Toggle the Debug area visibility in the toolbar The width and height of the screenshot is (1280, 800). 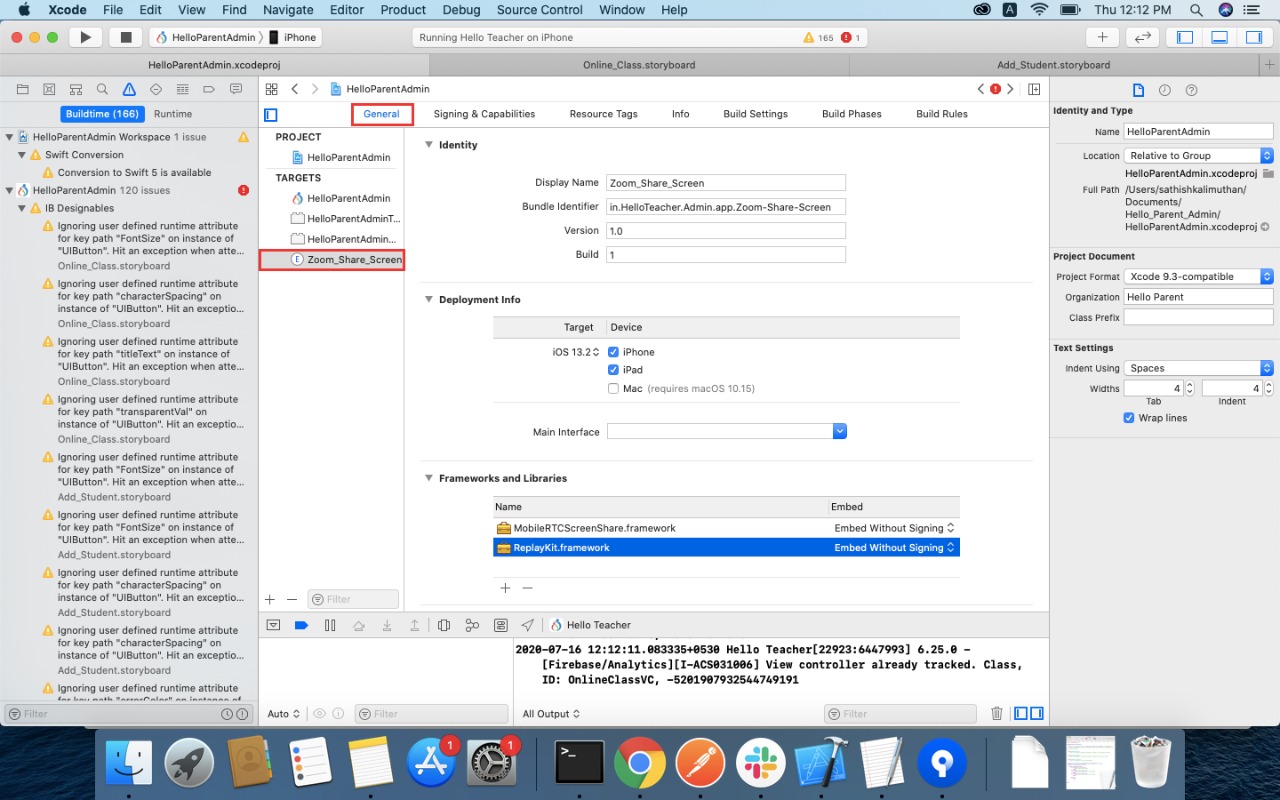click(x=1219, y=37)
